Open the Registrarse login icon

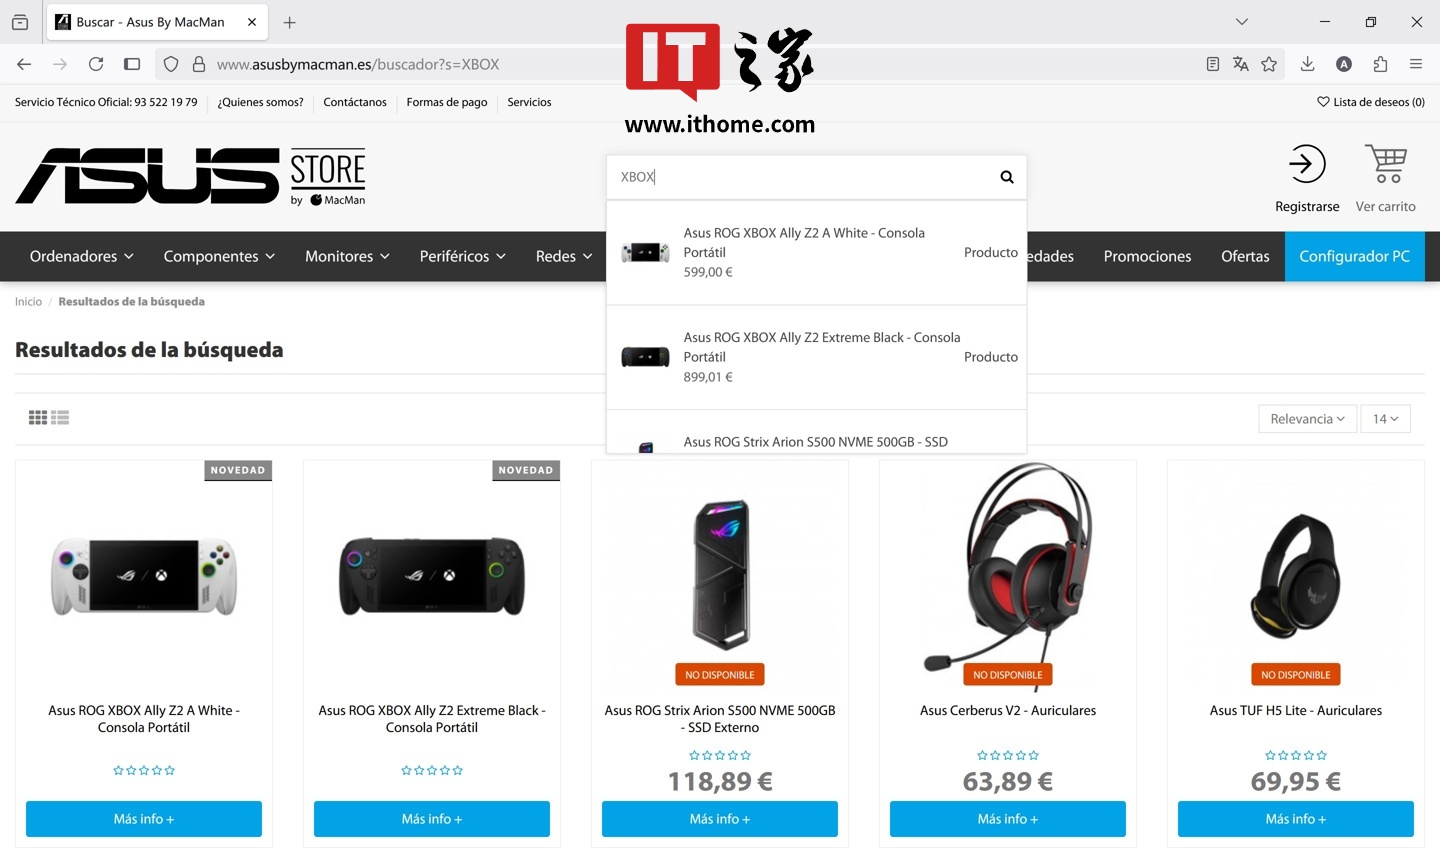pos(1306,164)
